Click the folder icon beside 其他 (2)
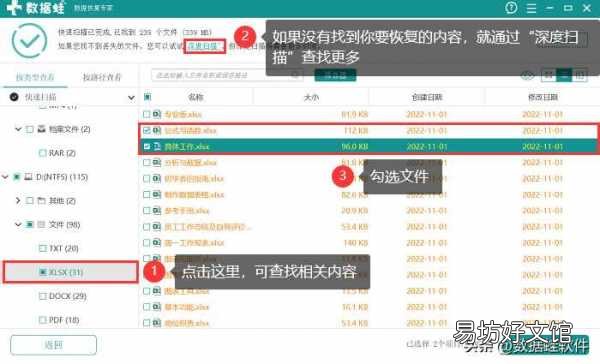This screenshot has height=364, width=600. [x=41, y=201]
